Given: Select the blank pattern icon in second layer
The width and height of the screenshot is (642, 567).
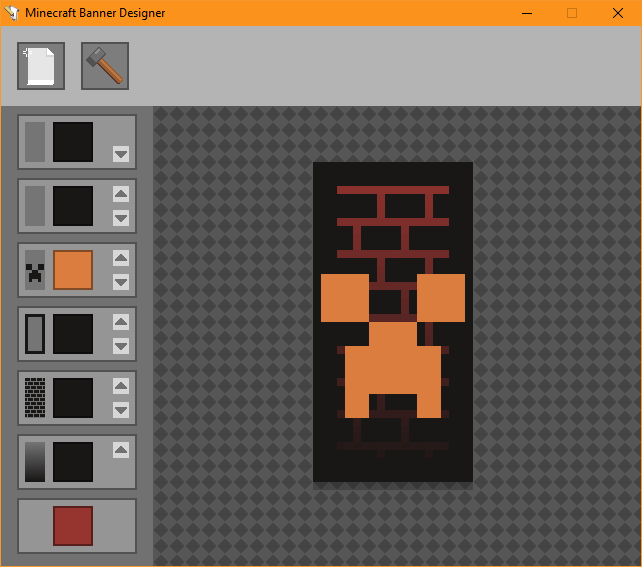Looking at the screenshot, I should (x=35, y=206).
